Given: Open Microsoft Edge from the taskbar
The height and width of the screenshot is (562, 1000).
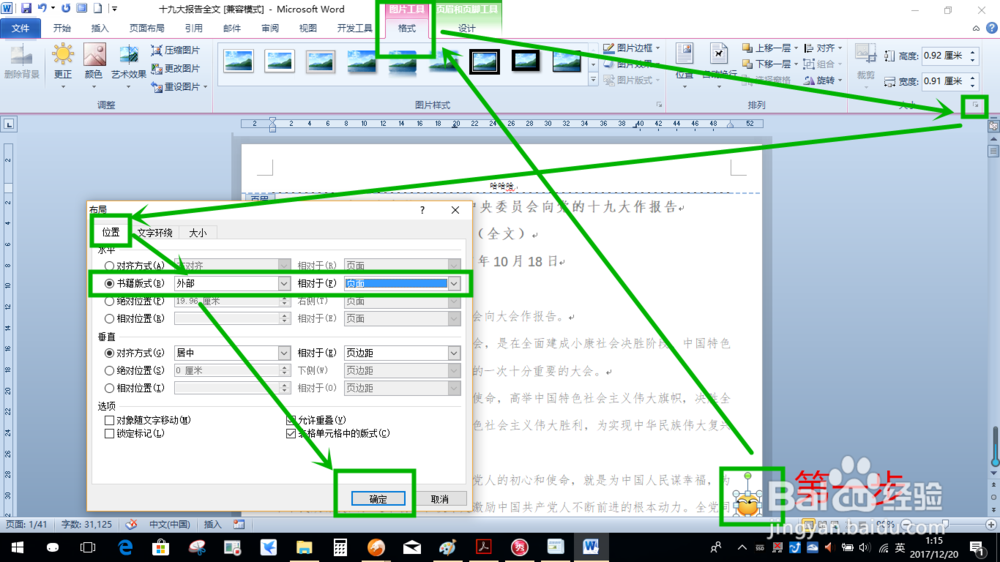Looking at the screenshot, I should pyautogui.click(x=125, y=547).
